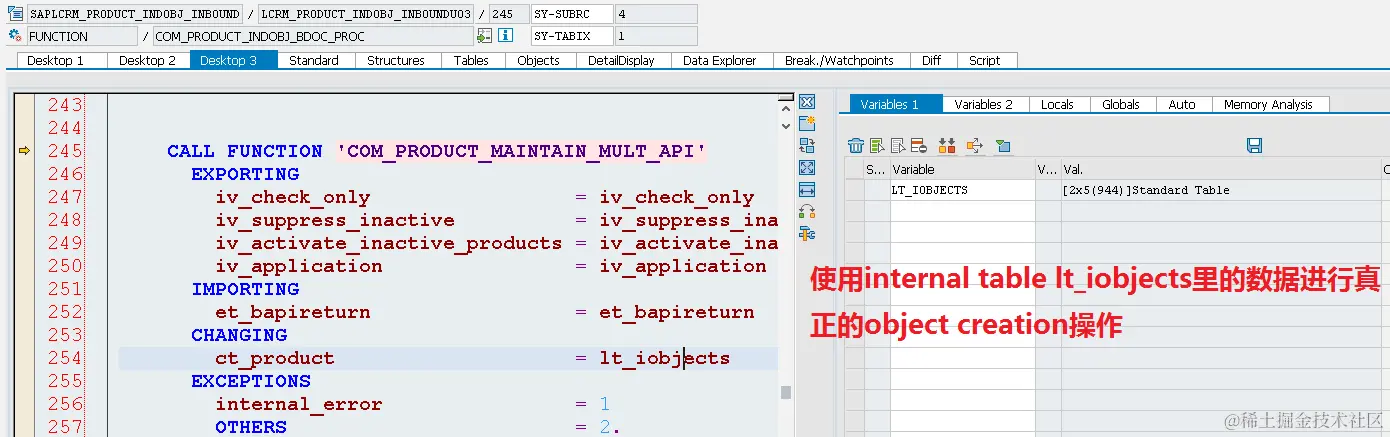
Task: Click 'COM_PRODUCT_MAINTAIN_MULT_API' string in code
Action: pos(521,151)
